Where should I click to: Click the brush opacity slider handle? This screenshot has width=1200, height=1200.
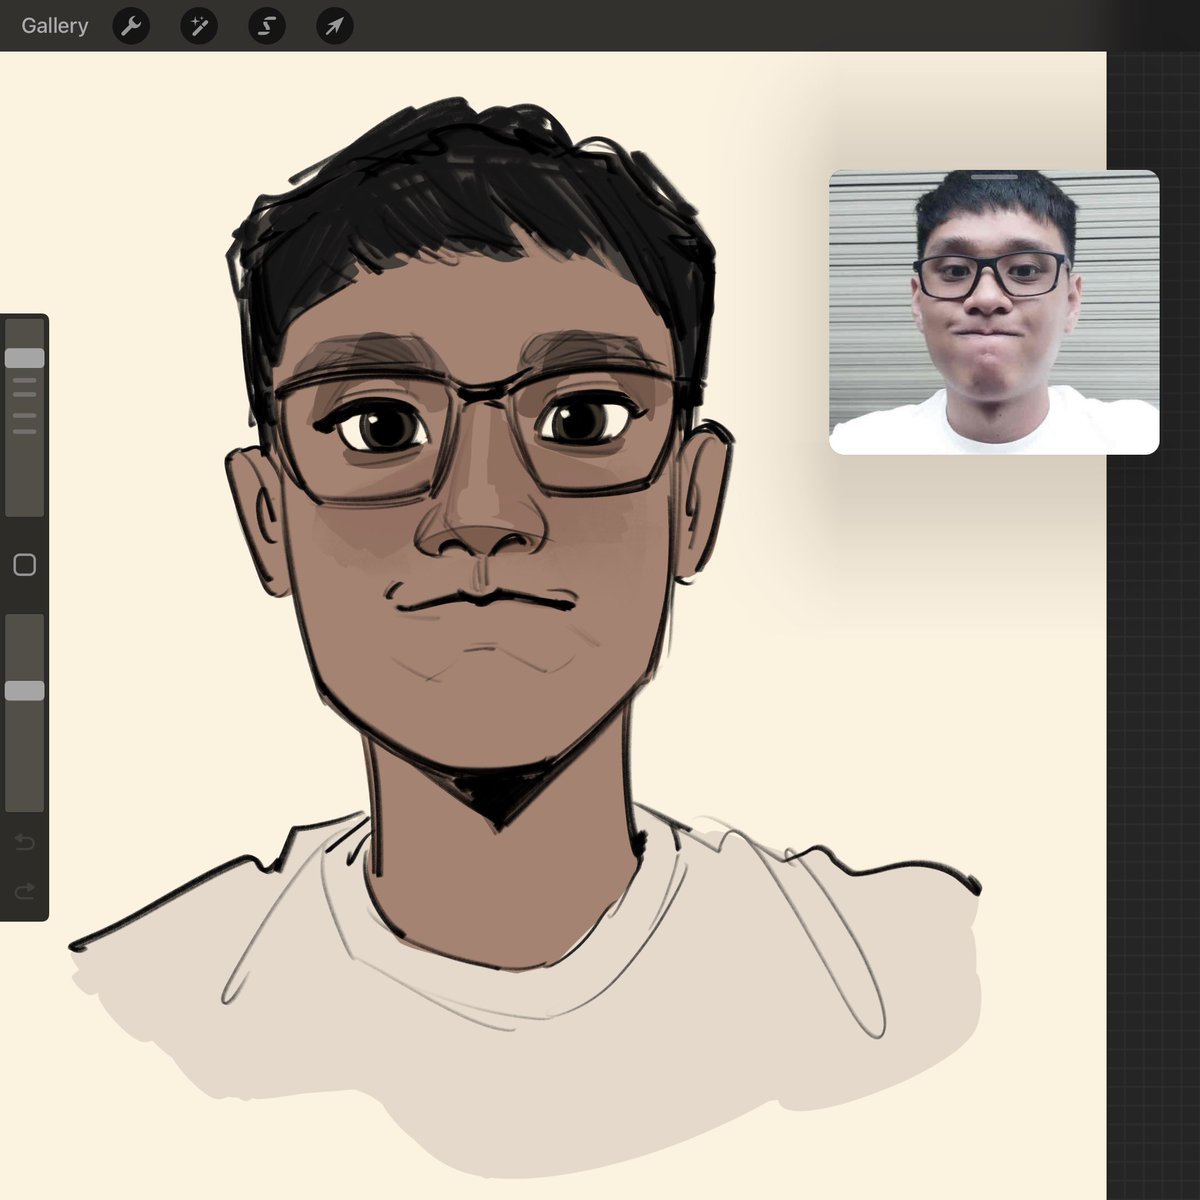click(x=25, y=691)
